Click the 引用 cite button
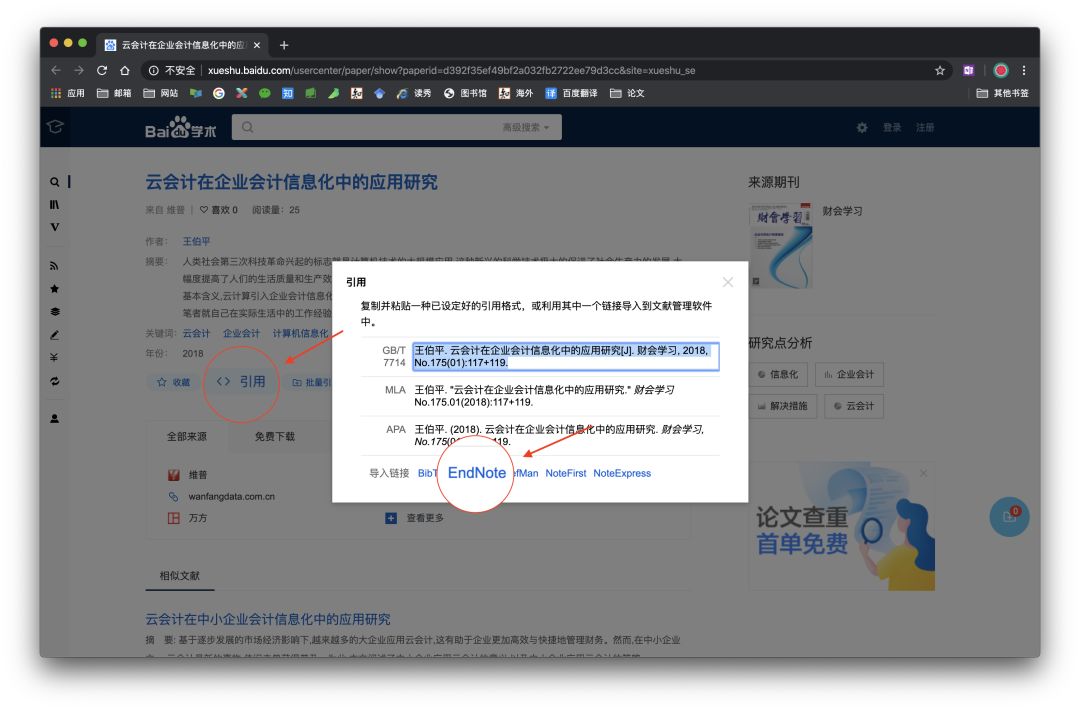 point(241,382)
